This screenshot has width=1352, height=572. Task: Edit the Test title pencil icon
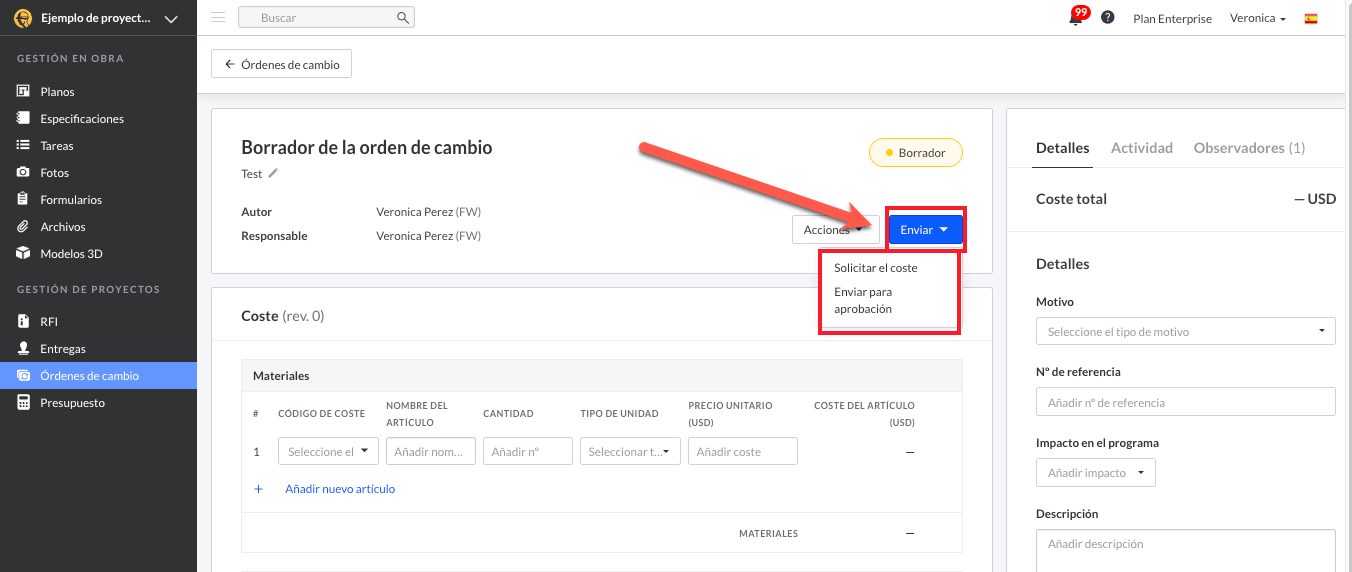tap(273, 173)
